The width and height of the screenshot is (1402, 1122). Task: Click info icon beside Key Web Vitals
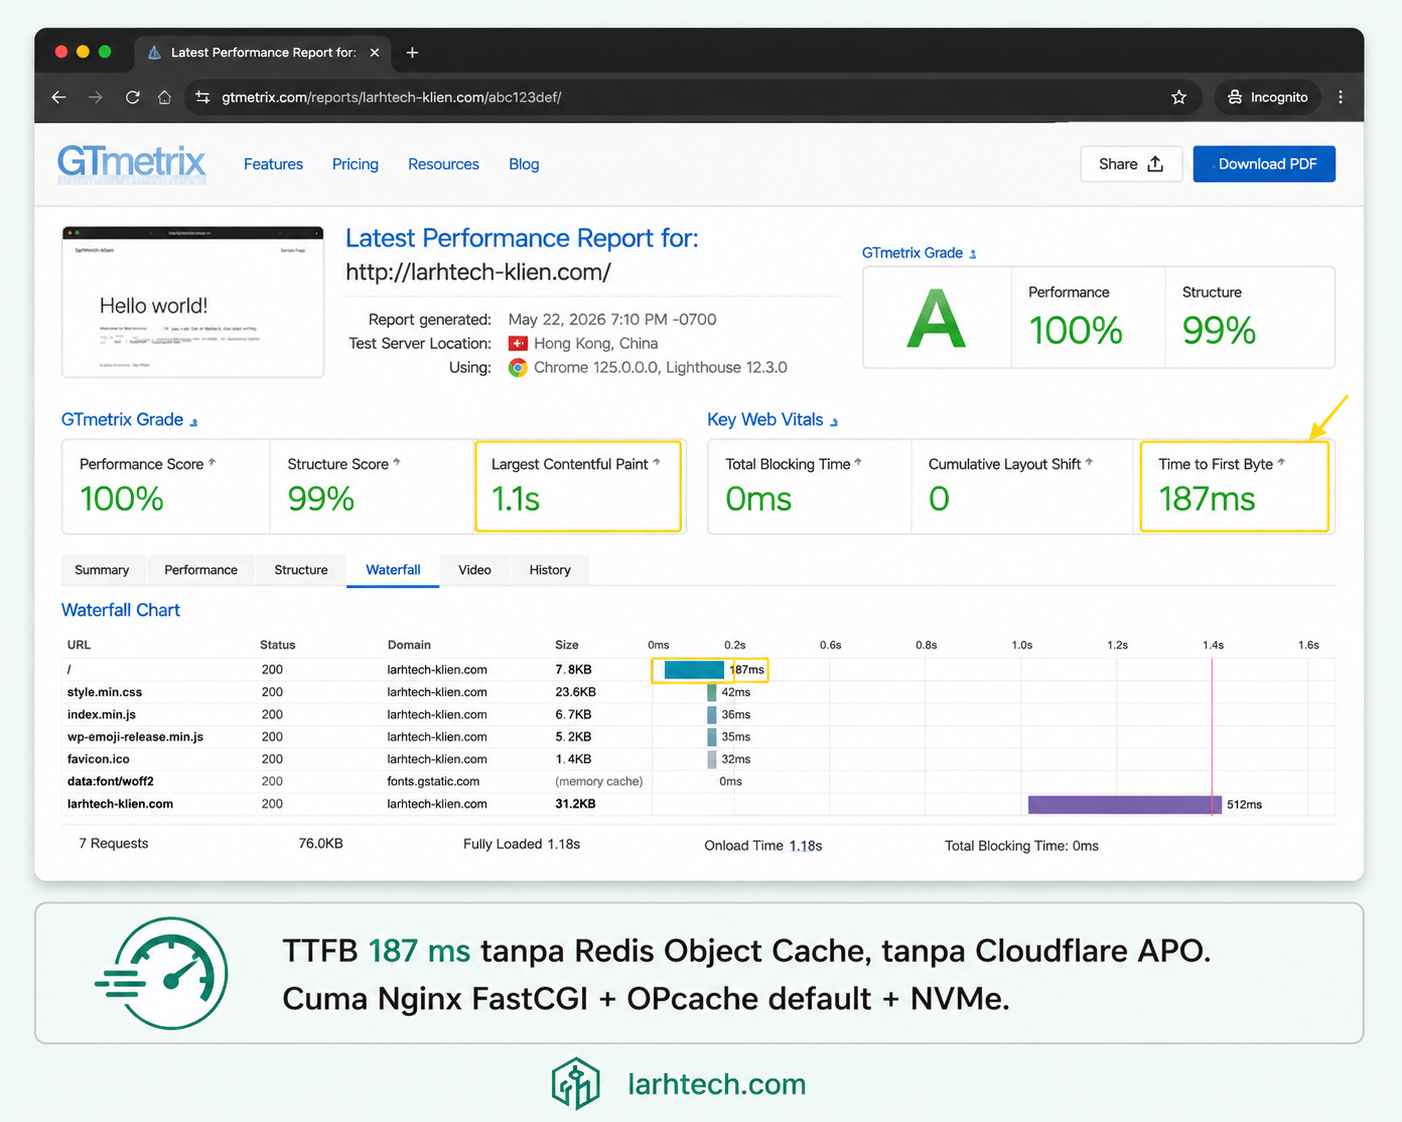[834, 422]
